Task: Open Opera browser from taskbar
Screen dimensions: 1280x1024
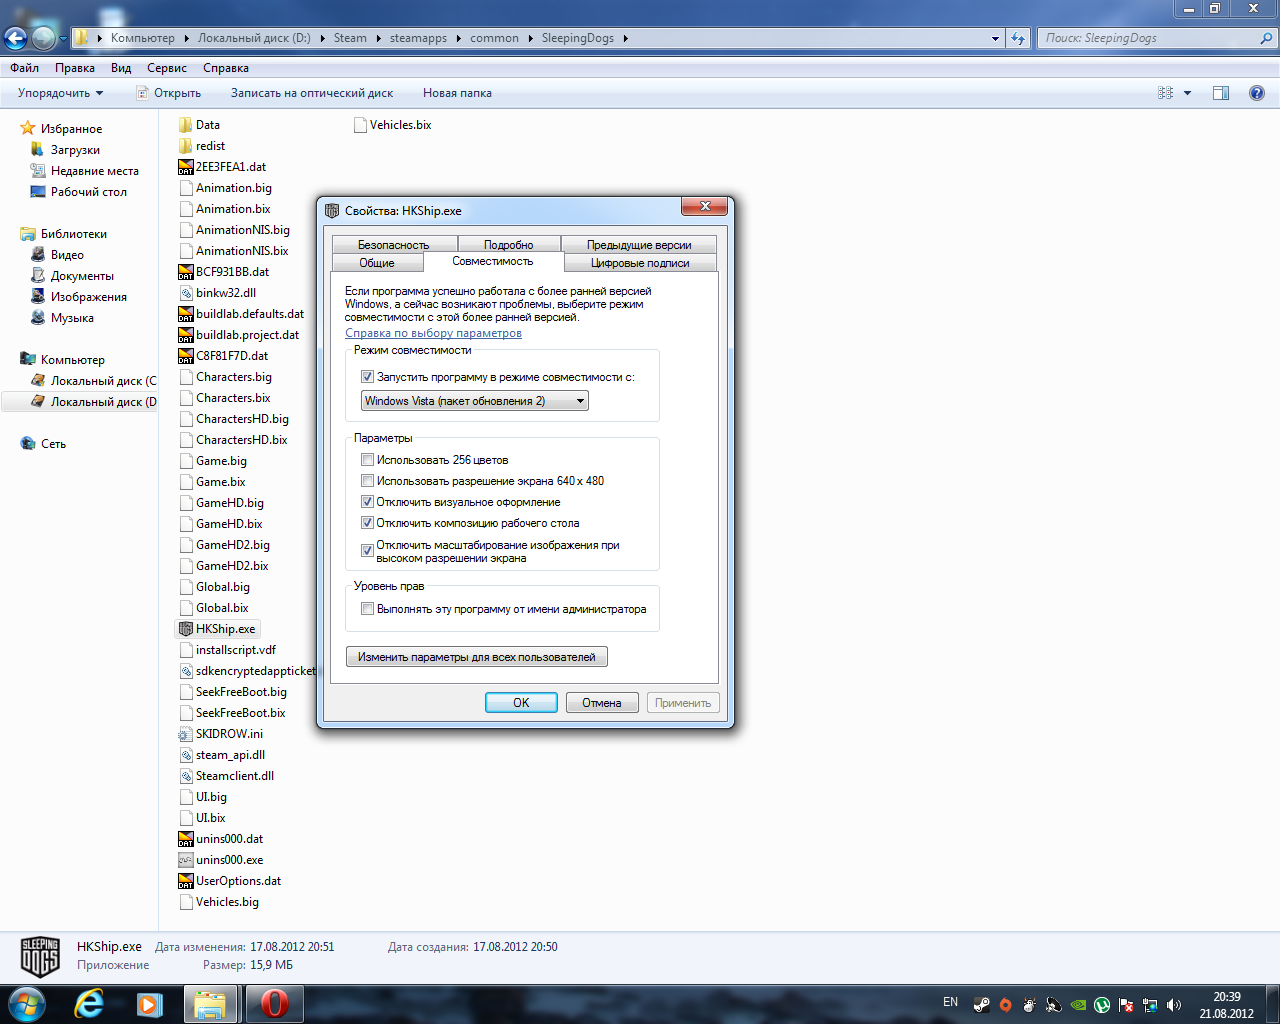Action: [273, 1003]
